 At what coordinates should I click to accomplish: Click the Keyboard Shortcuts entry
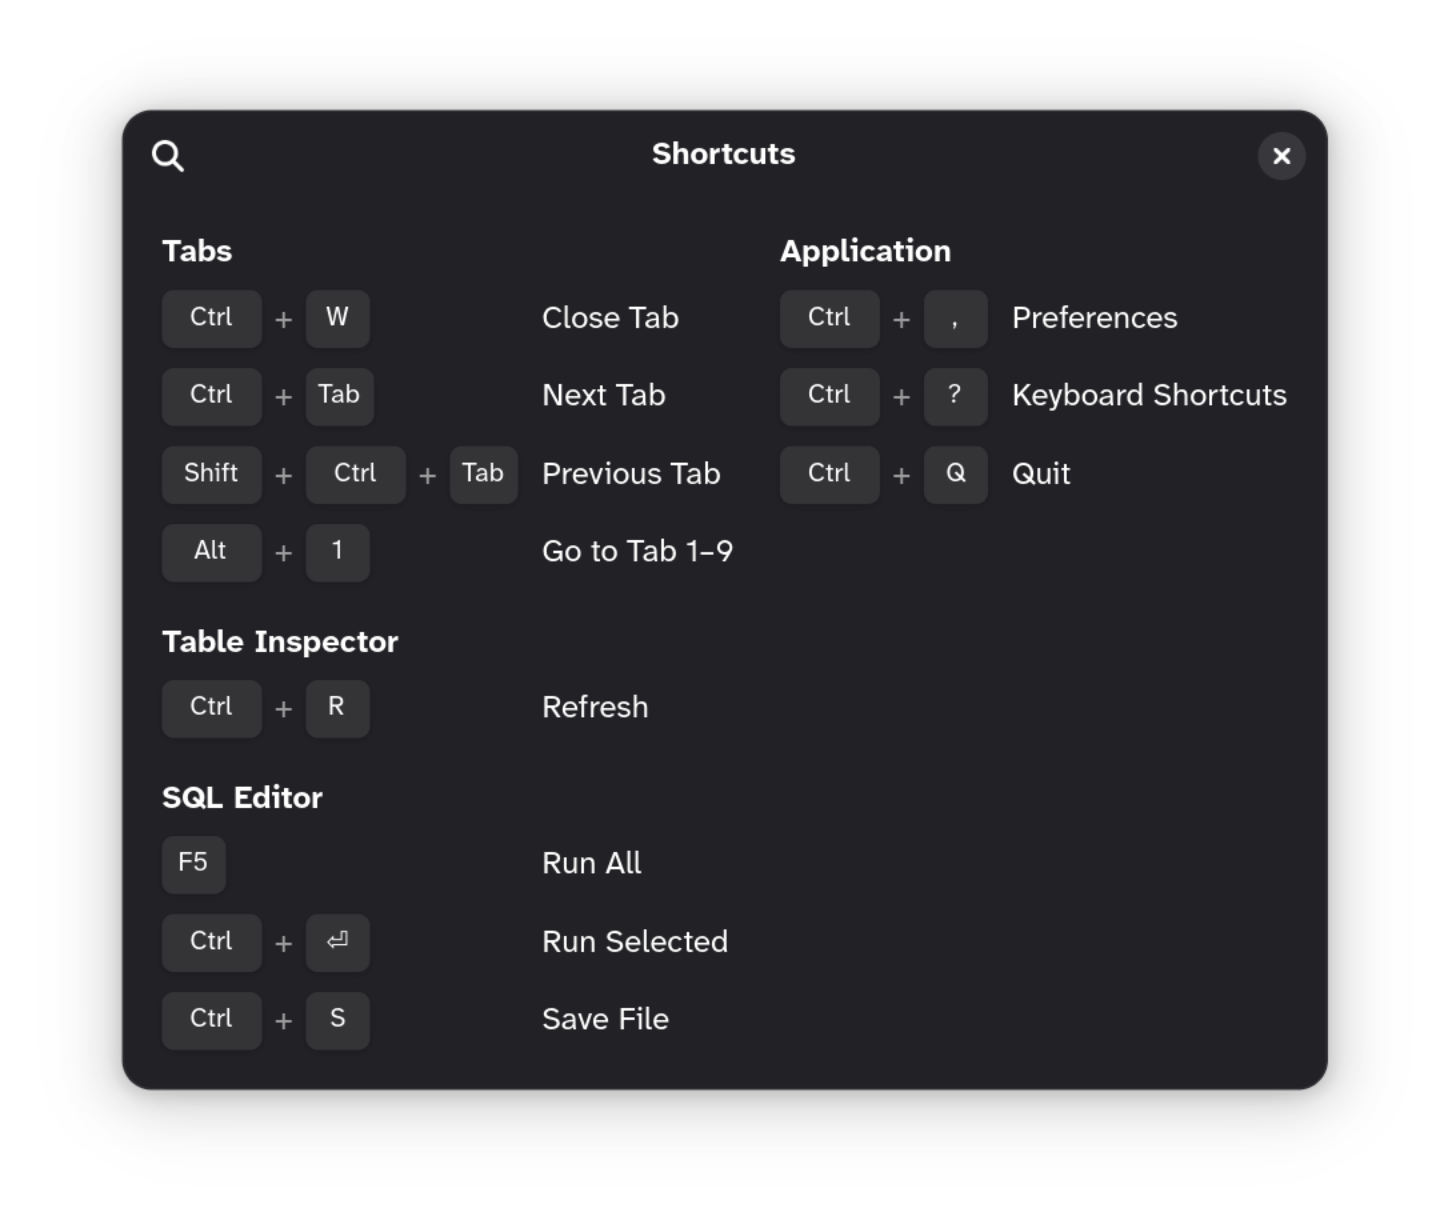pos(1148,395)
